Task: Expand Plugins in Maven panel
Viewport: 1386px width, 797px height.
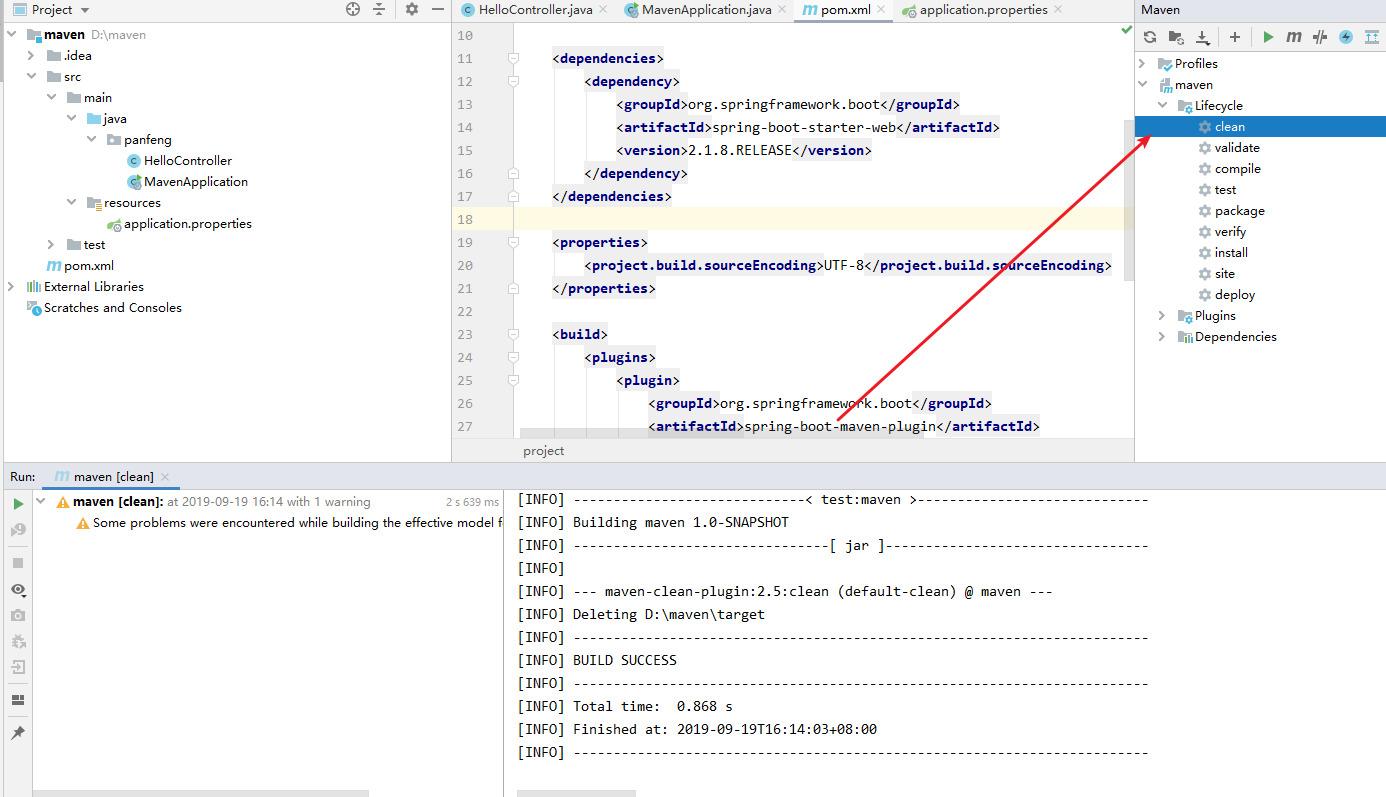Action: (x=1162, y=316)
